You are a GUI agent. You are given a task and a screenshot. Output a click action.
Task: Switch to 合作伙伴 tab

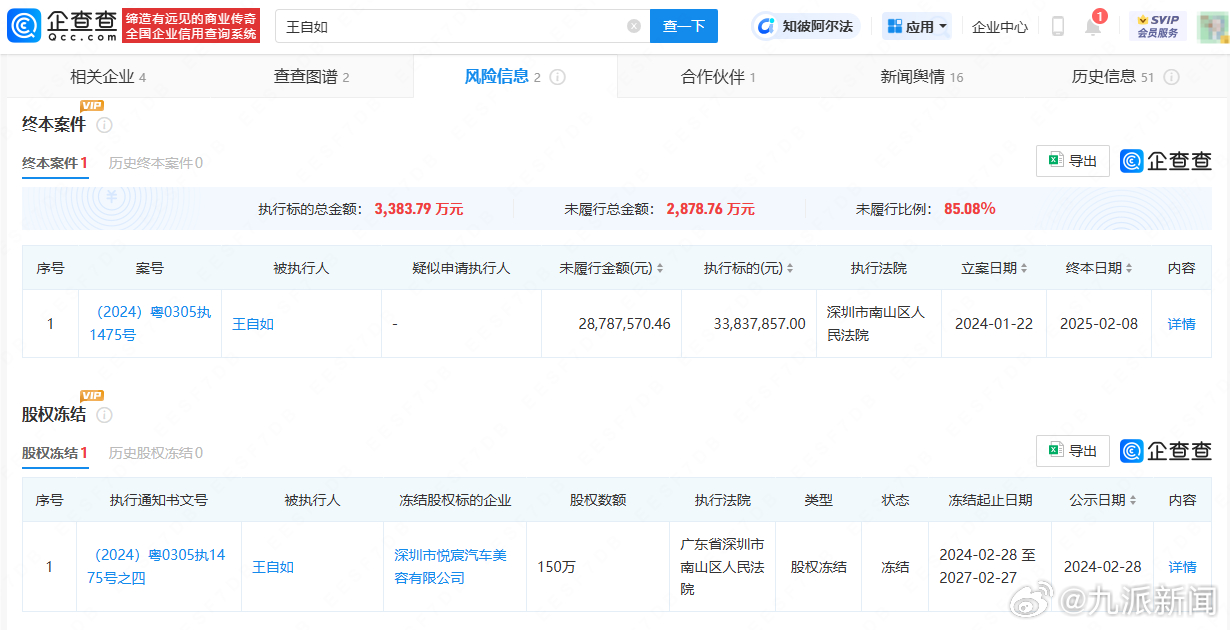(x=718, y=77)
